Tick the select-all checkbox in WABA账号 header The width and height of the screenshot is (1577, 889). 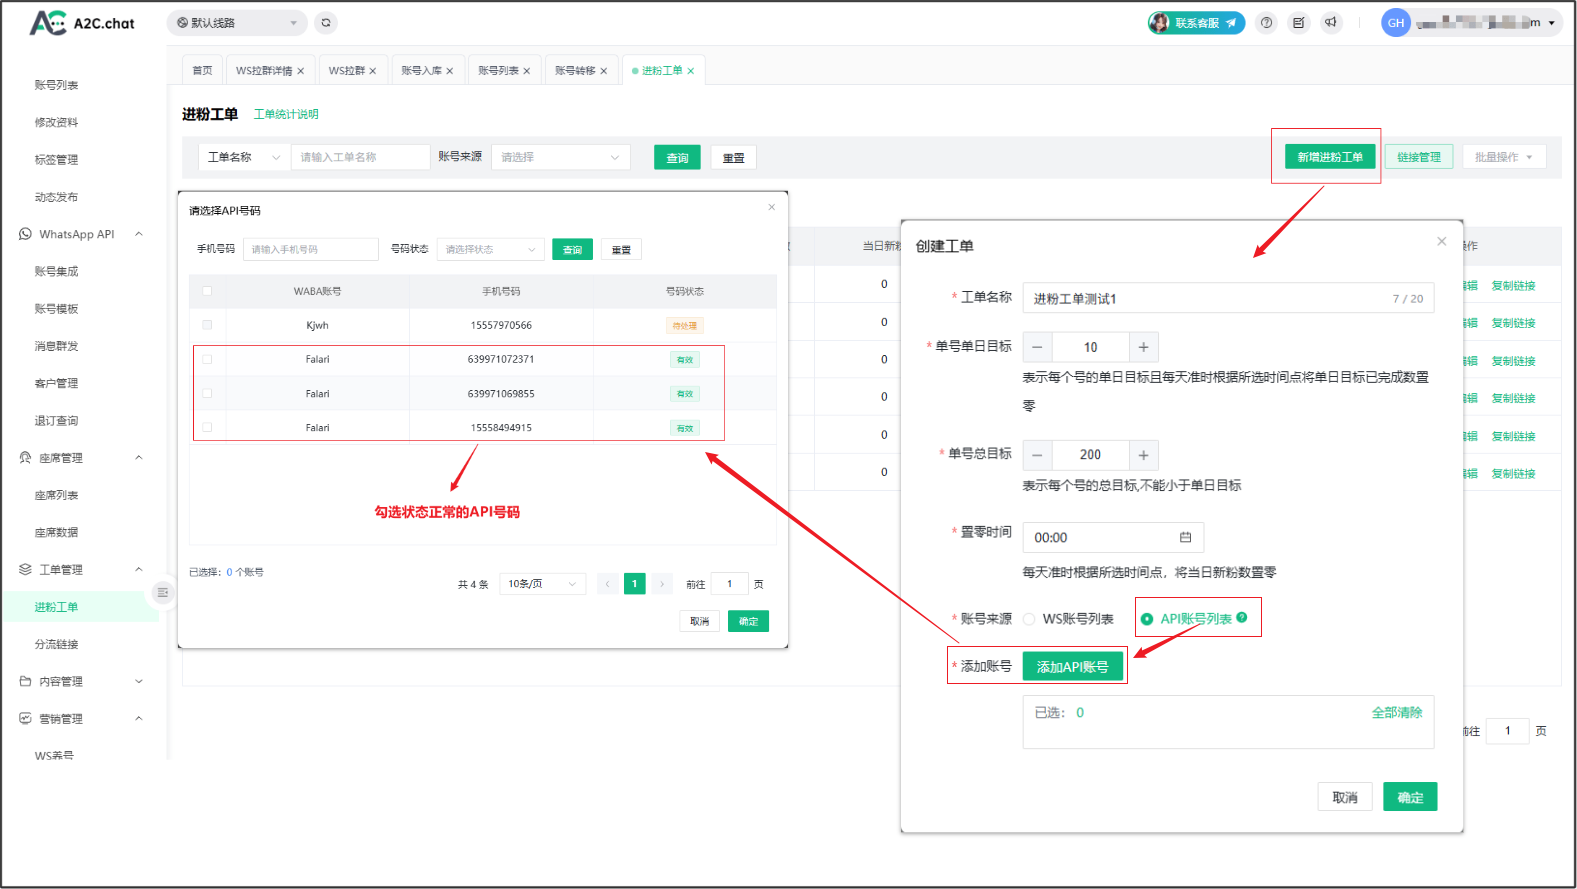tap(207, 291)
